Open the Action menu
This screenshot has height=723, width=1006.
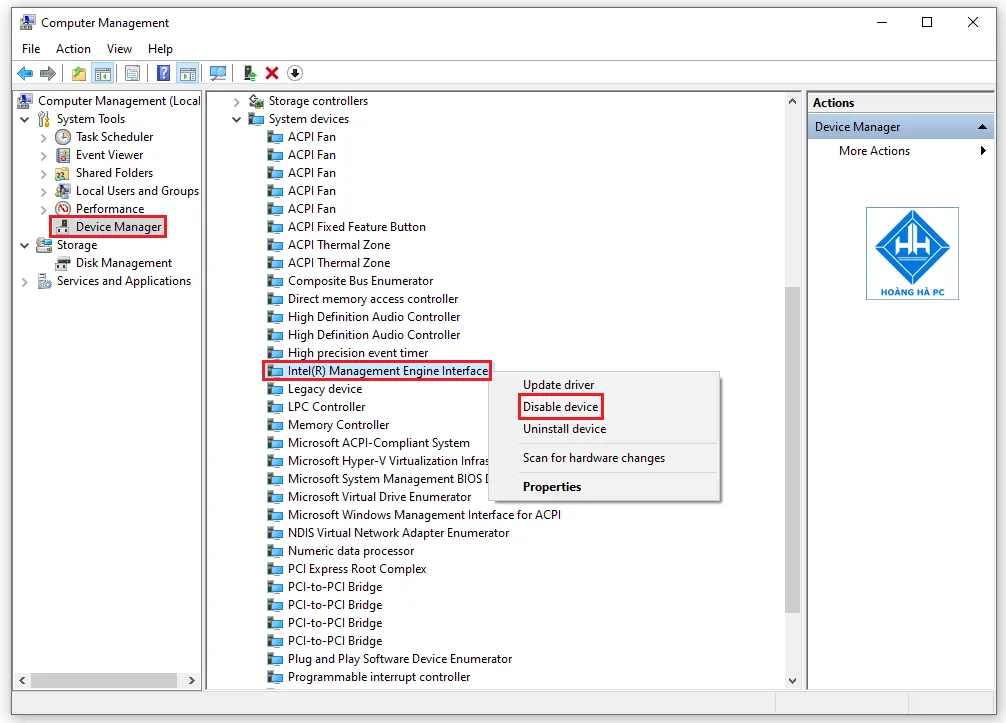point(73,48)
